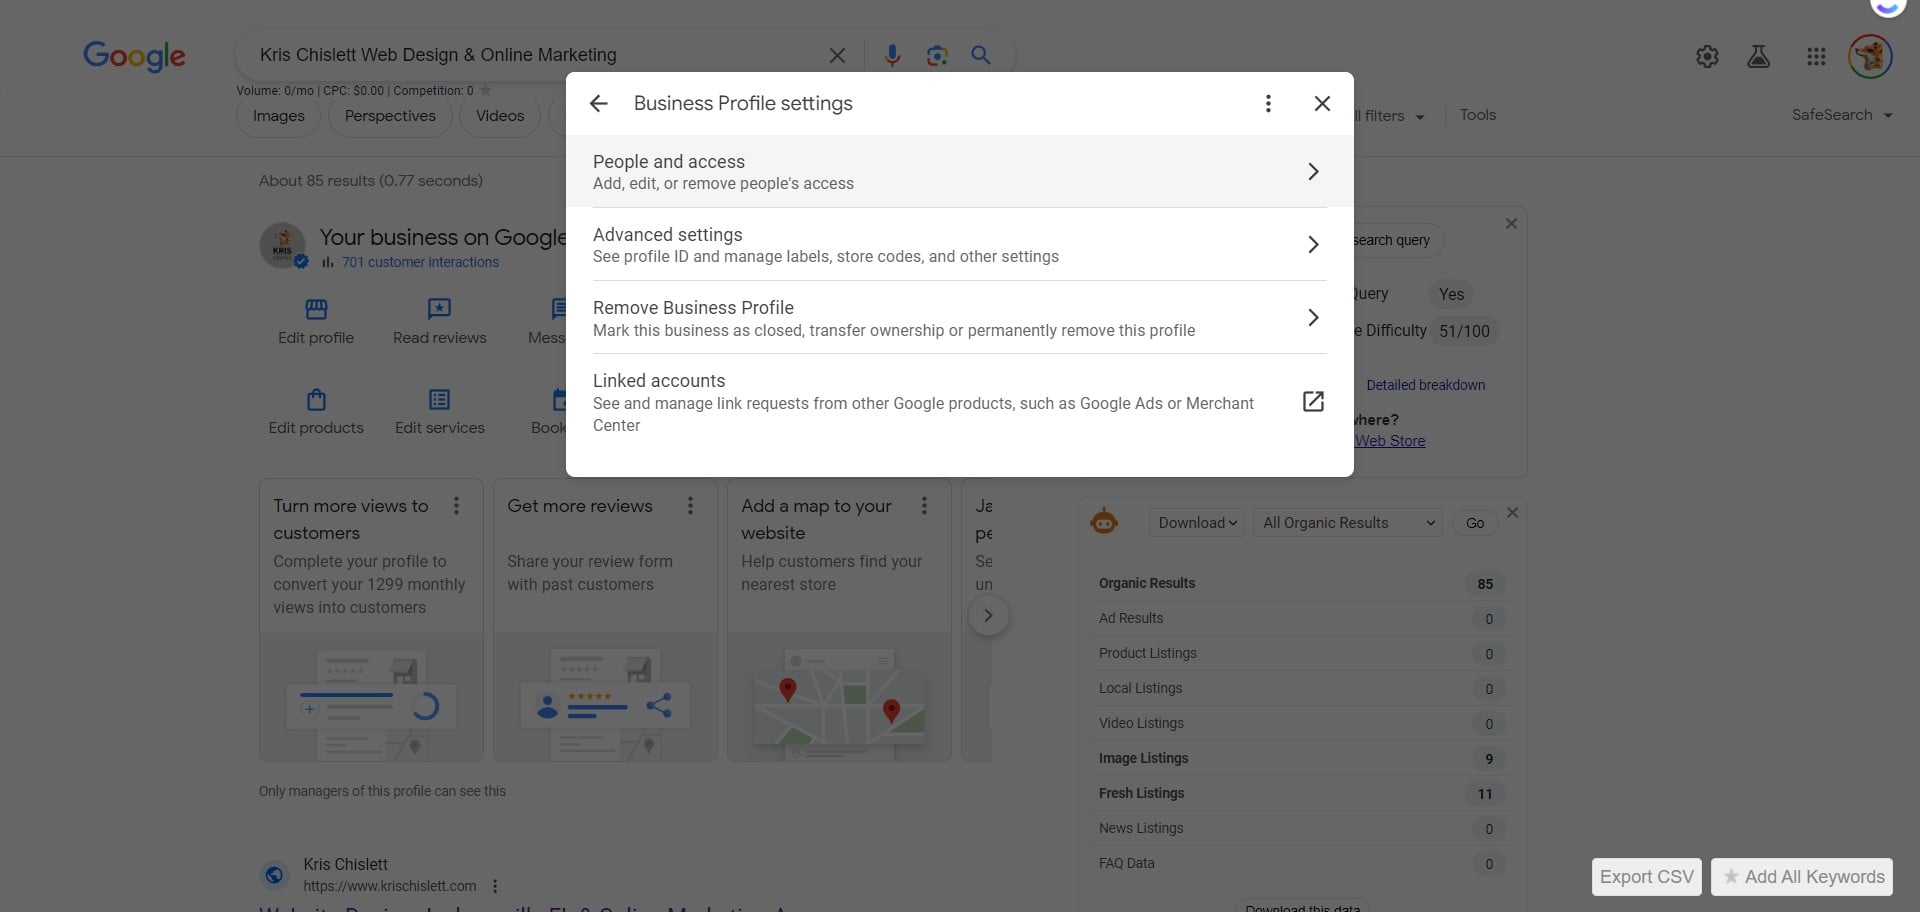1920x912 pixels.
Task: Click the Export CSV button
Action: tap(1646, 877)
